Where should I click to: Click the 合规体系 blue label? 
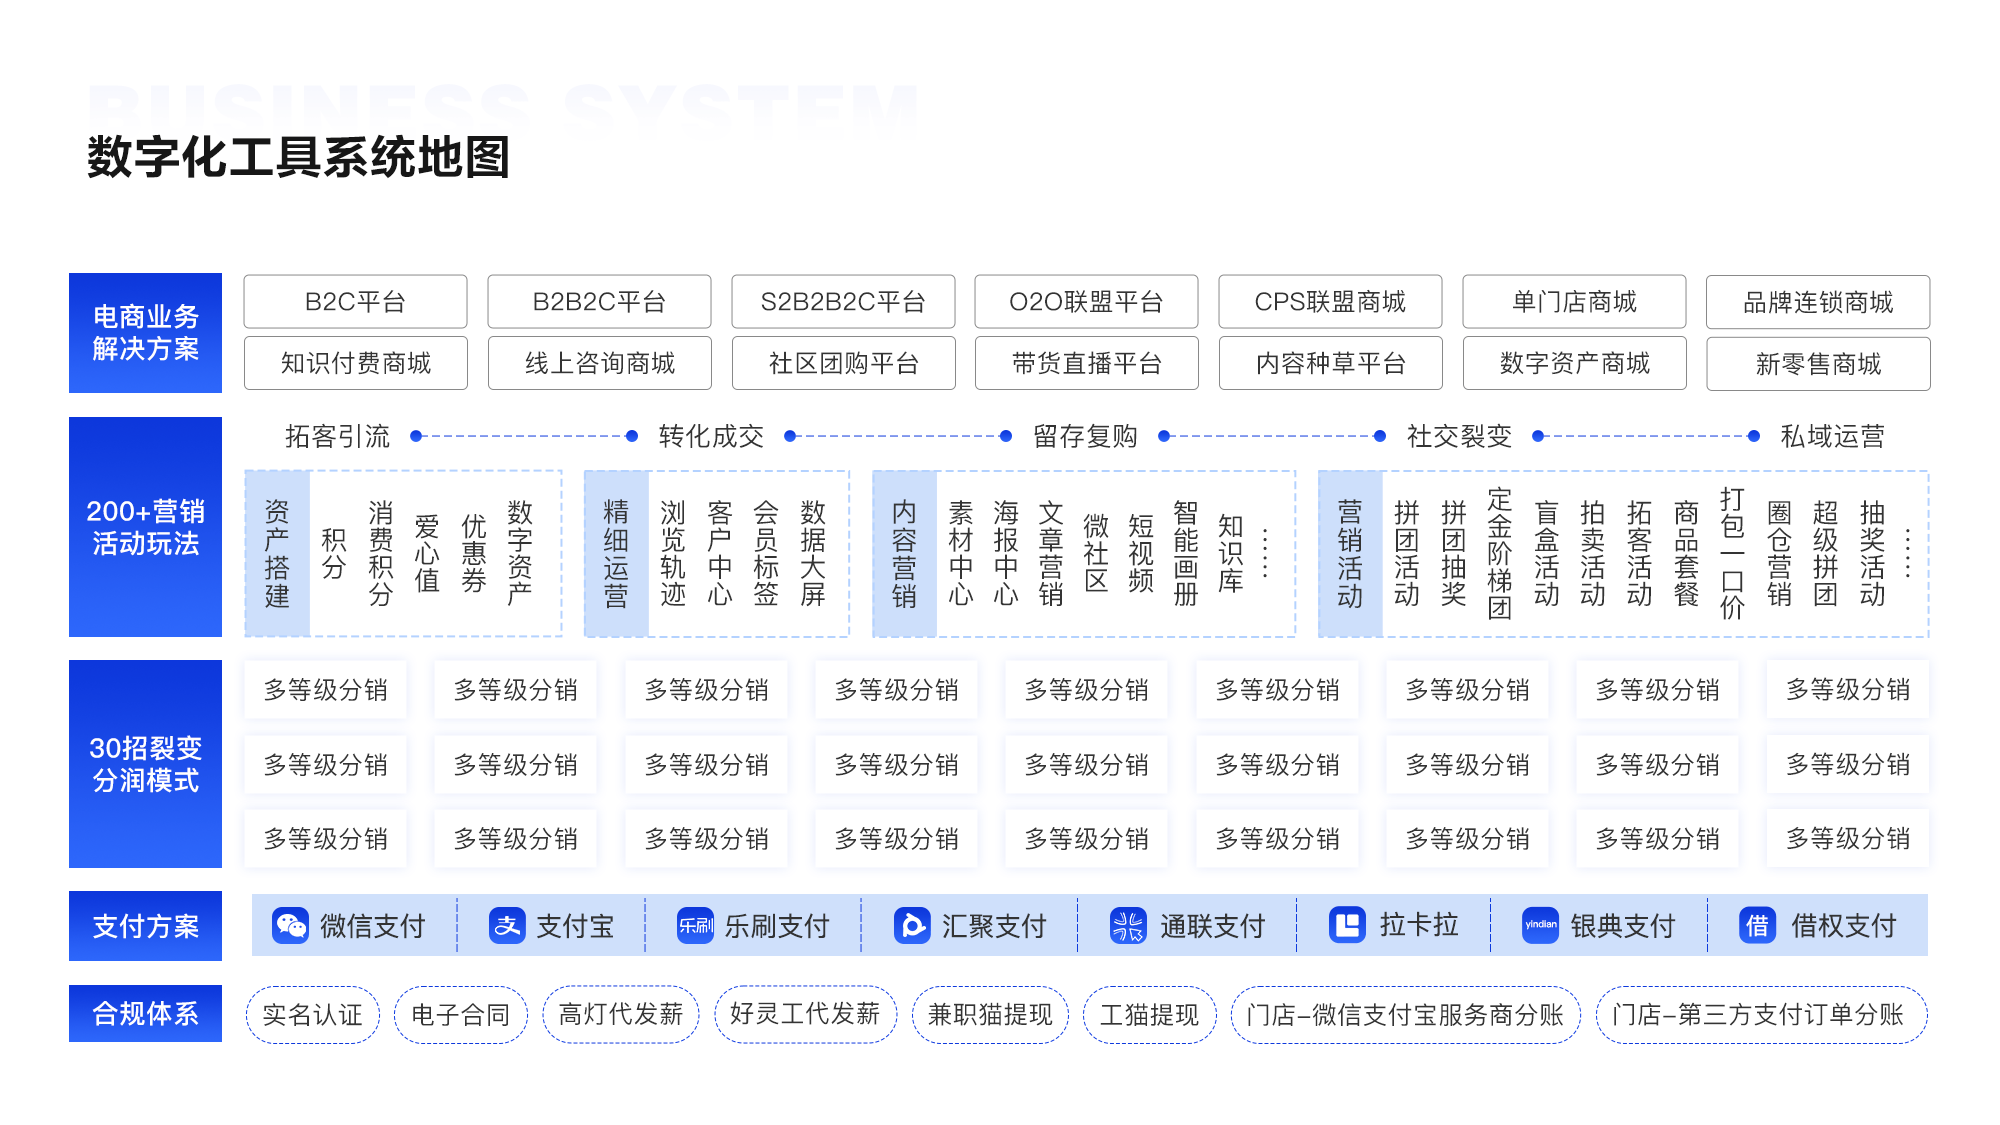click(145, 1014)
